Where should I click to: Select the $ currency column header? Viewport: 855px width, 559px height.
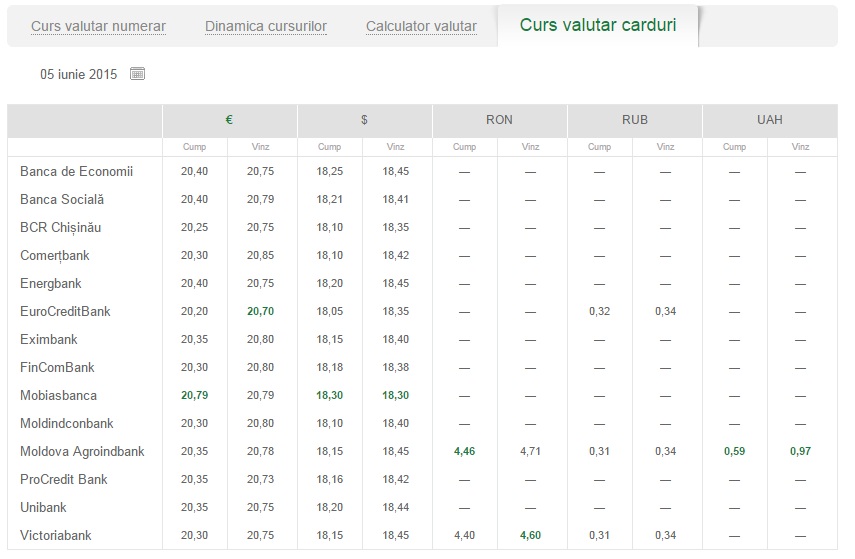(364, 120)
